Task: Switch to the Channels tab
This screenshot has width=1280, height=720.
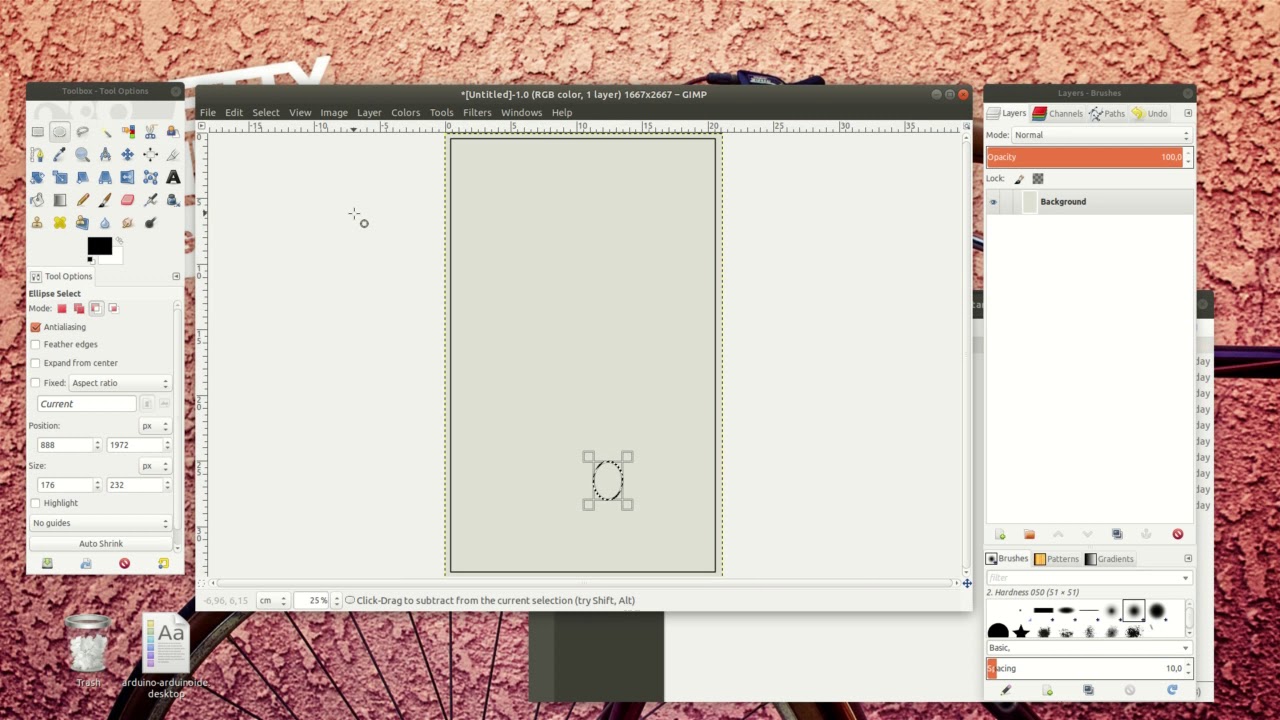Action: (x=1058, y=114)
